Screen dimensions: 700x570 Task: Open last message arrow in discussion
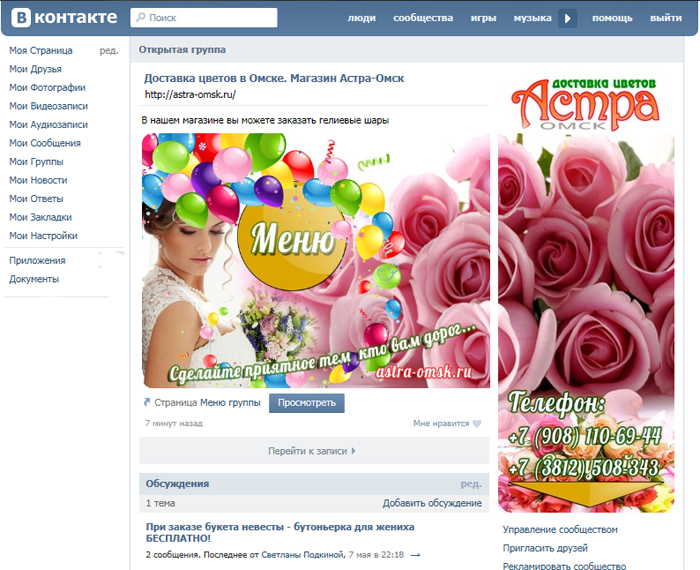click(415, 555)
